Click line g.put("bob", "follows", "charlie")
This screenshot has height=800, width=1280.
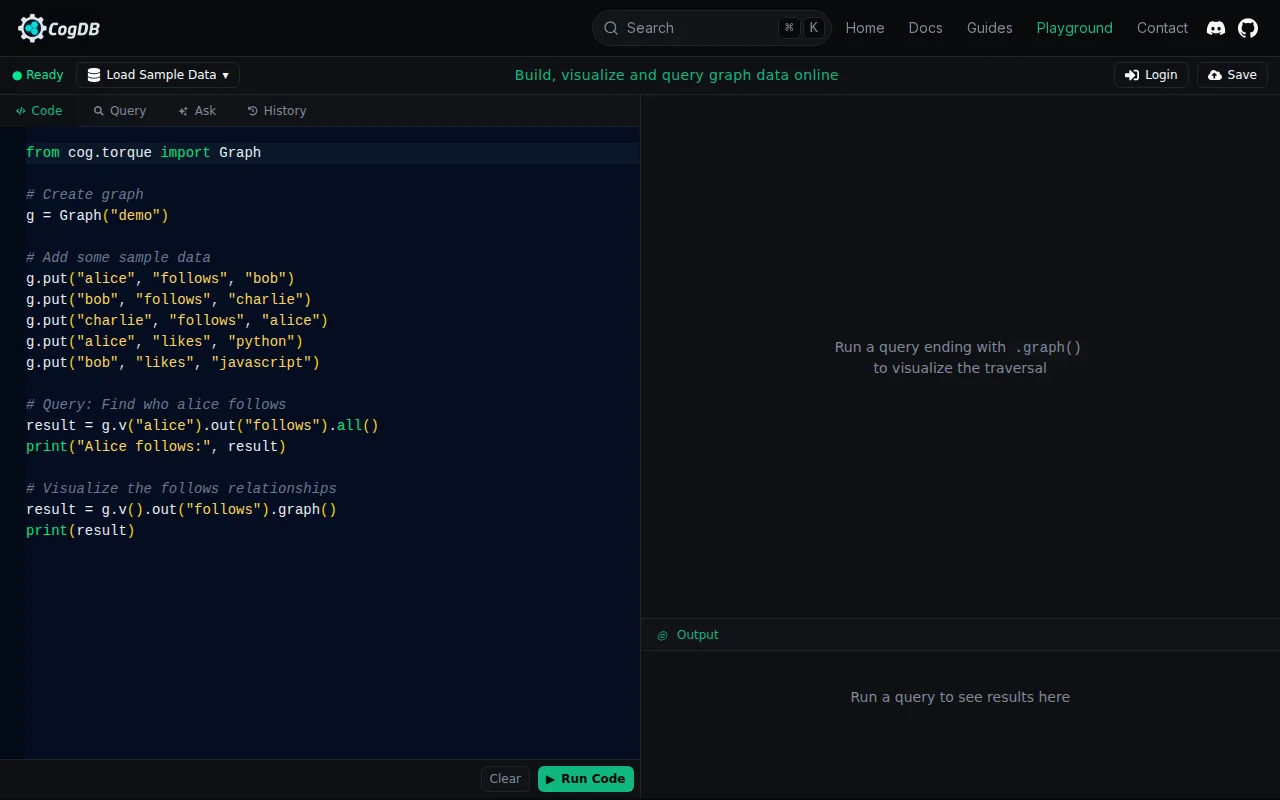click(x=169, y=300)
